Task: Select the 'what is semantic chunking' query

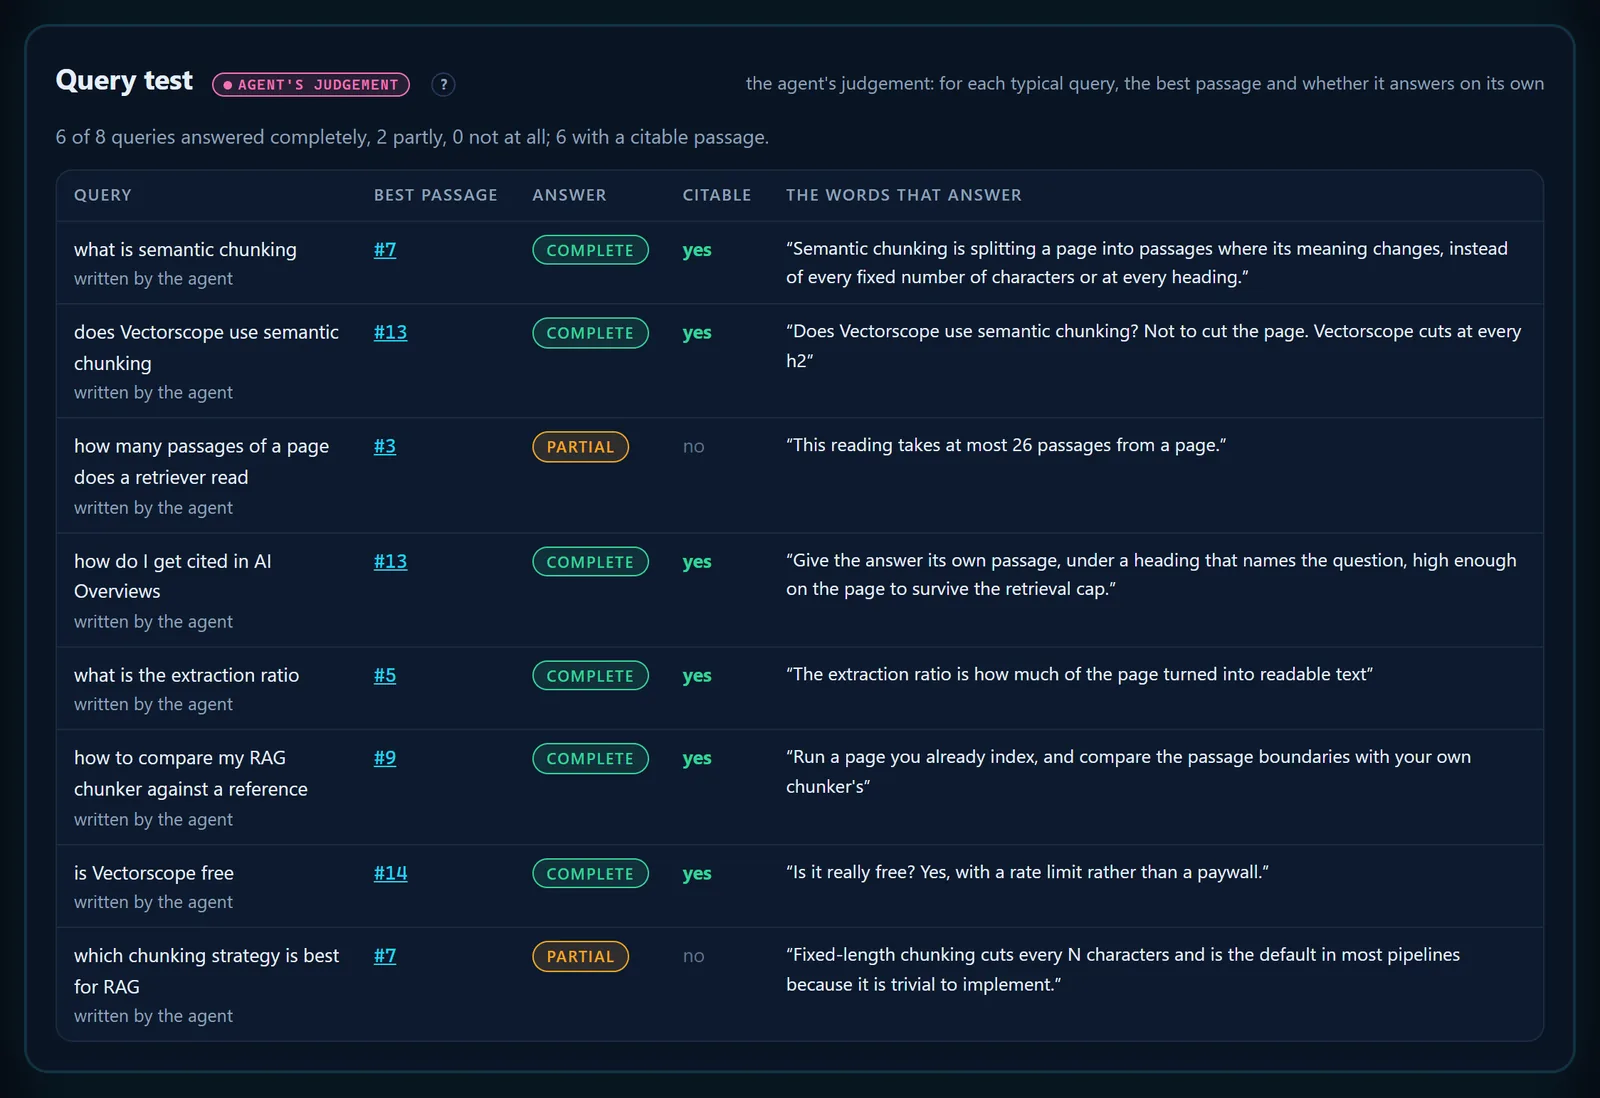Action: 185,250
